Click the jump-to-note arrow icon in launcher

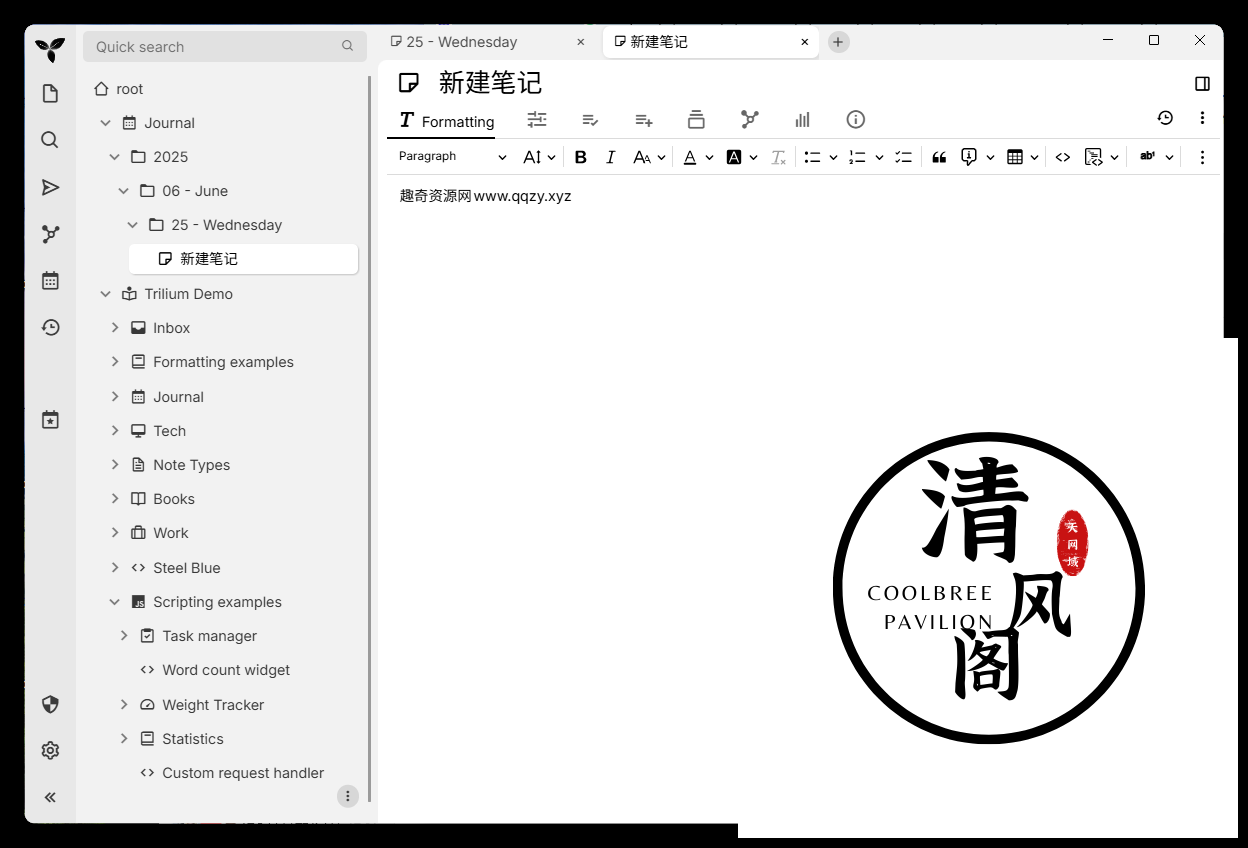(50, 187)
